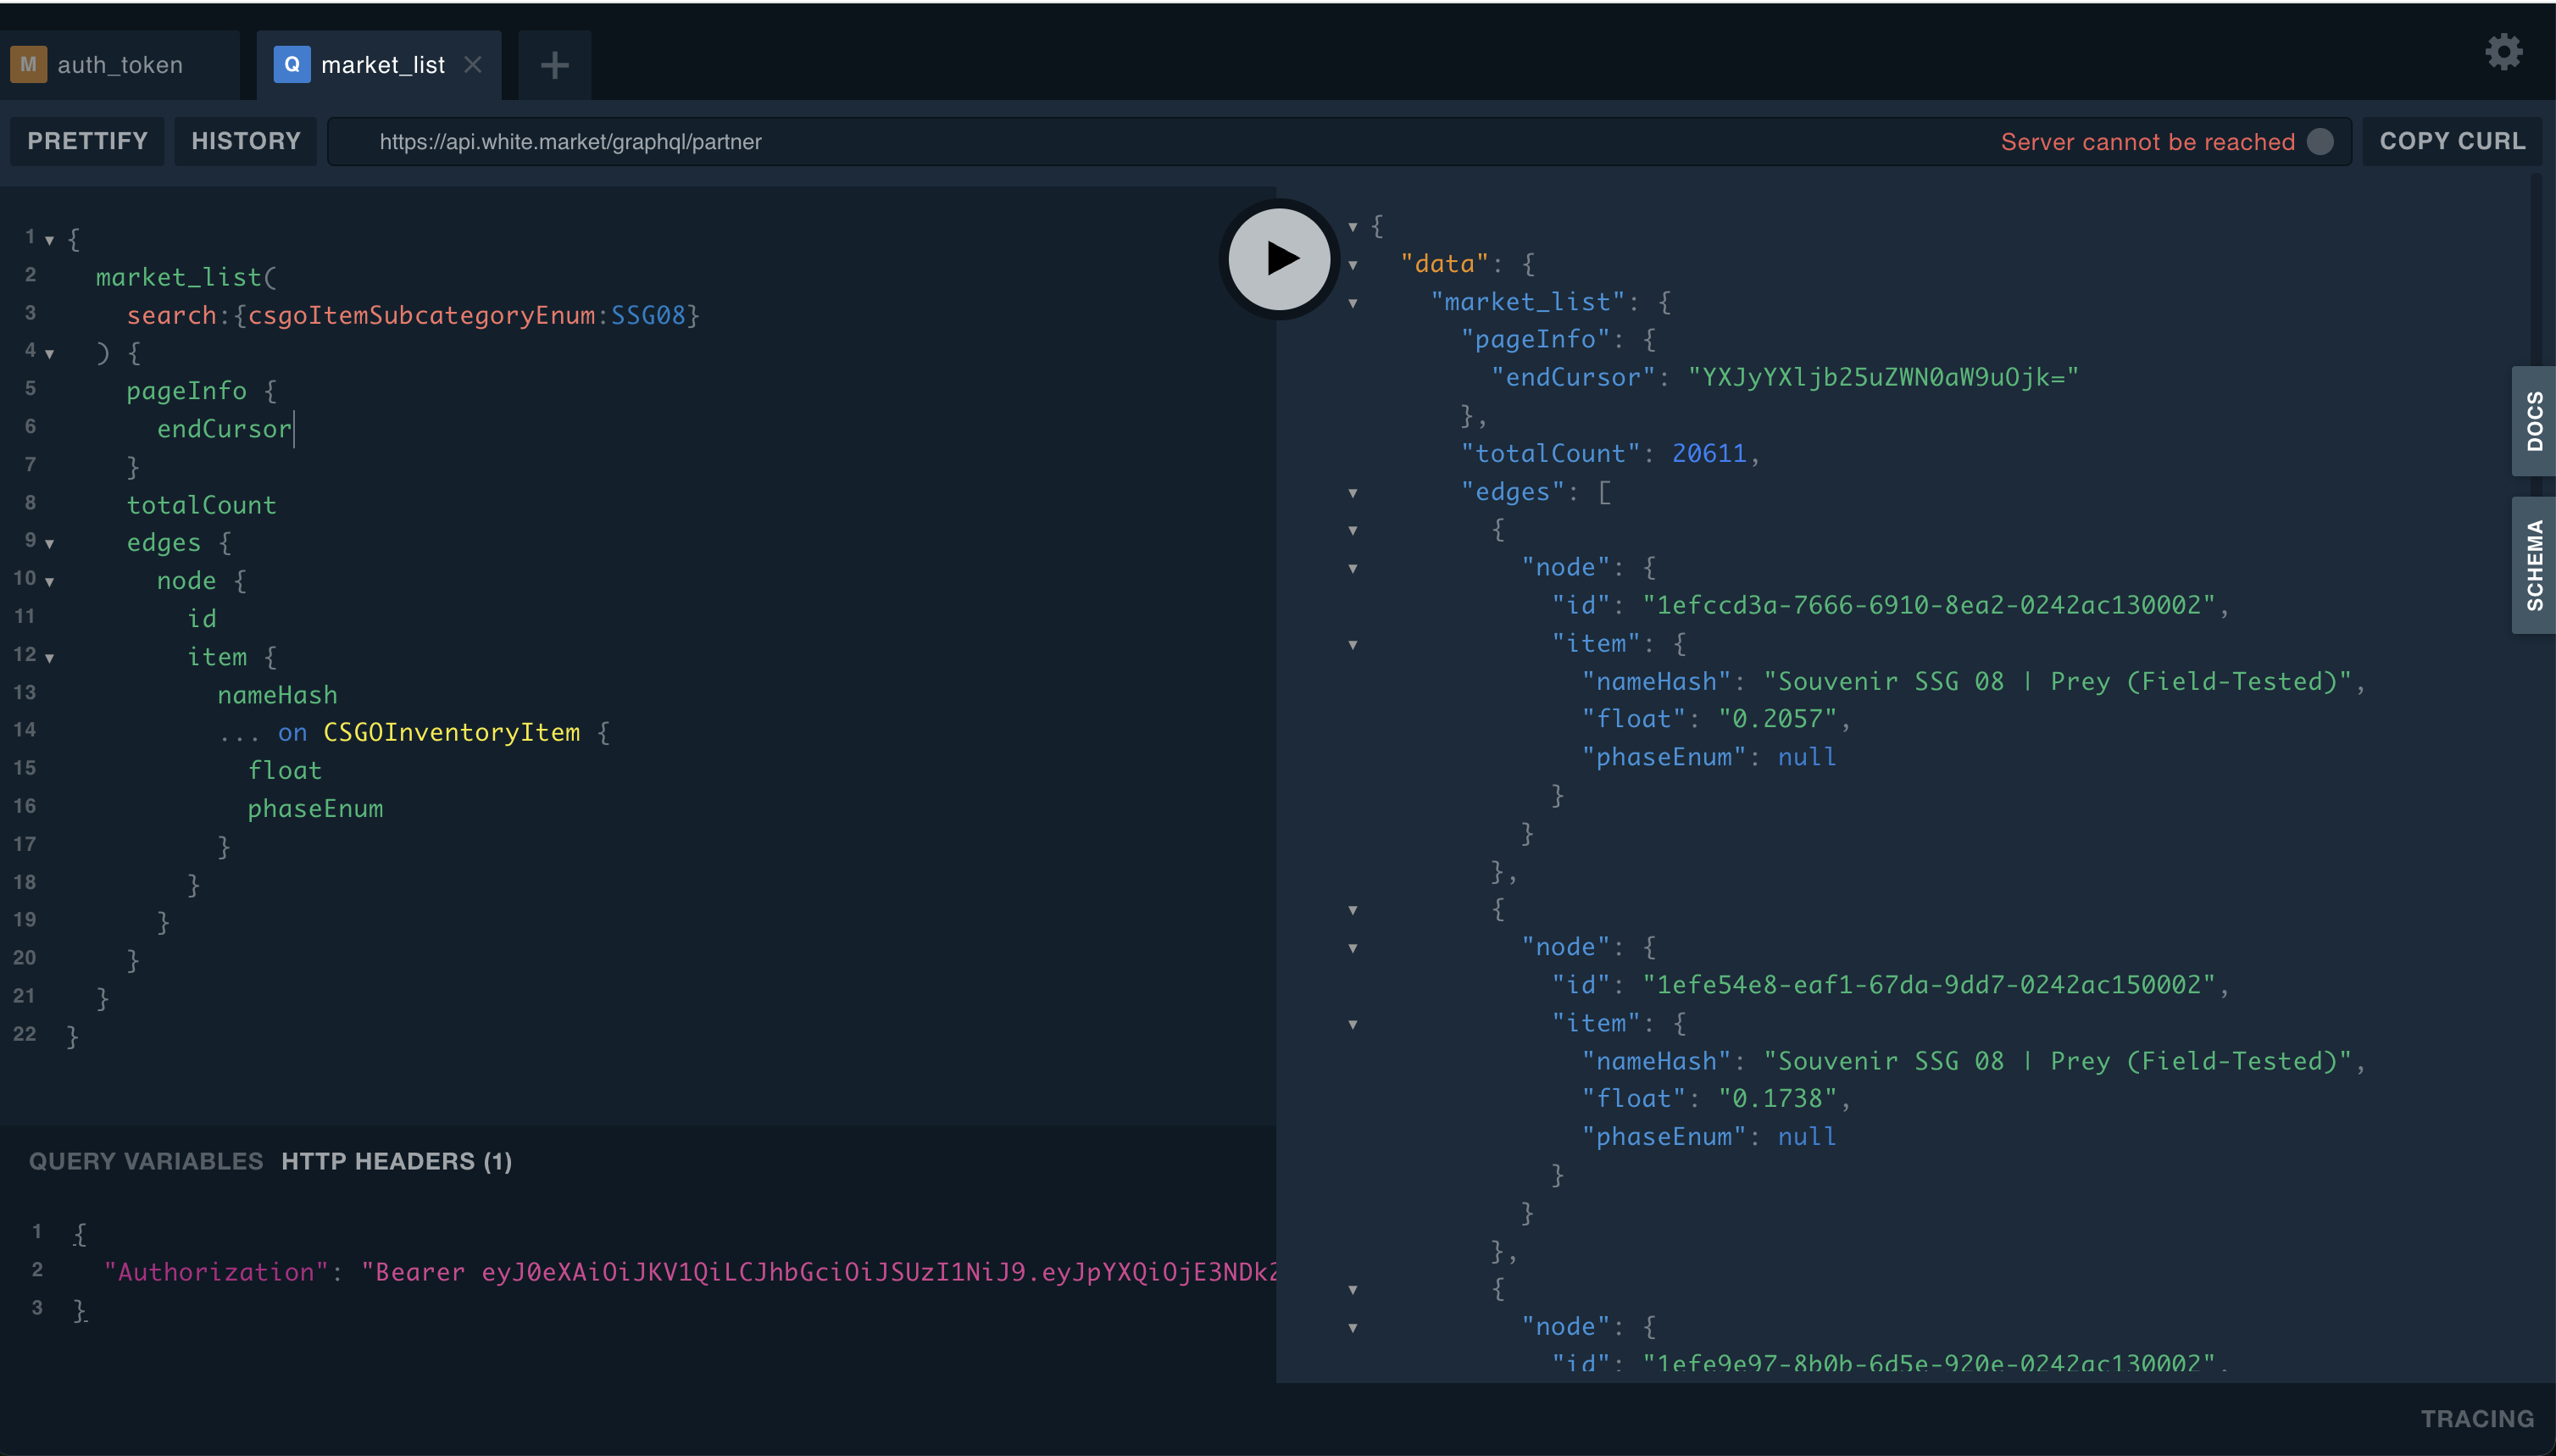Screen dimensions: 2556x1456
Task: Open the settings gear icon
Action: click(x=2504, y=51)
